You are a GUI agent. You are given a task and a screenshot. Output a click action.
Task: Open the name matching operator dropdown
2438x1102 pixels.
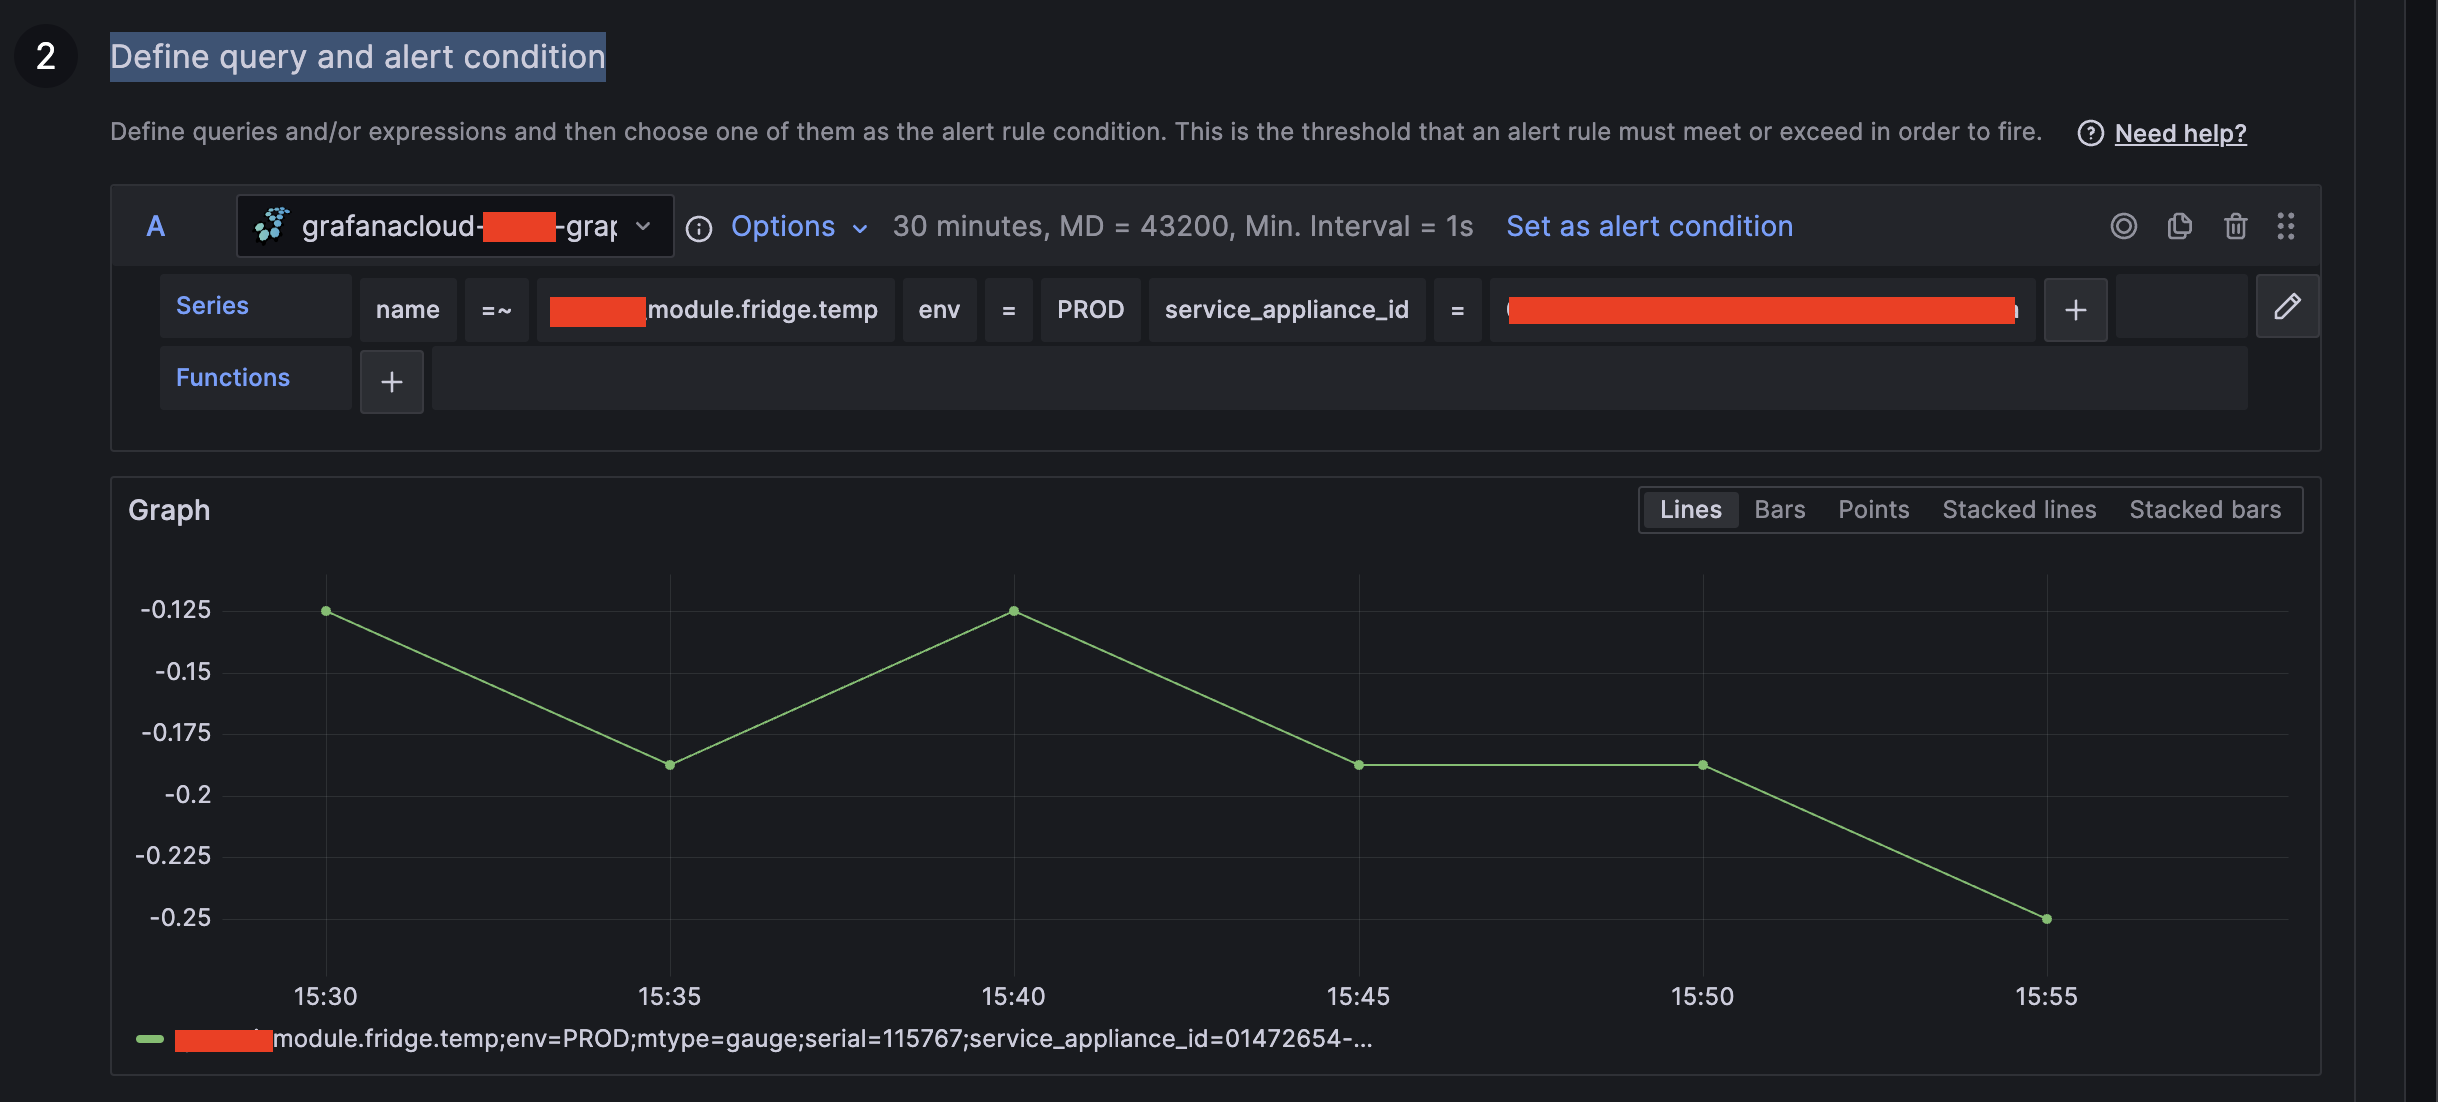click(496, 310)
